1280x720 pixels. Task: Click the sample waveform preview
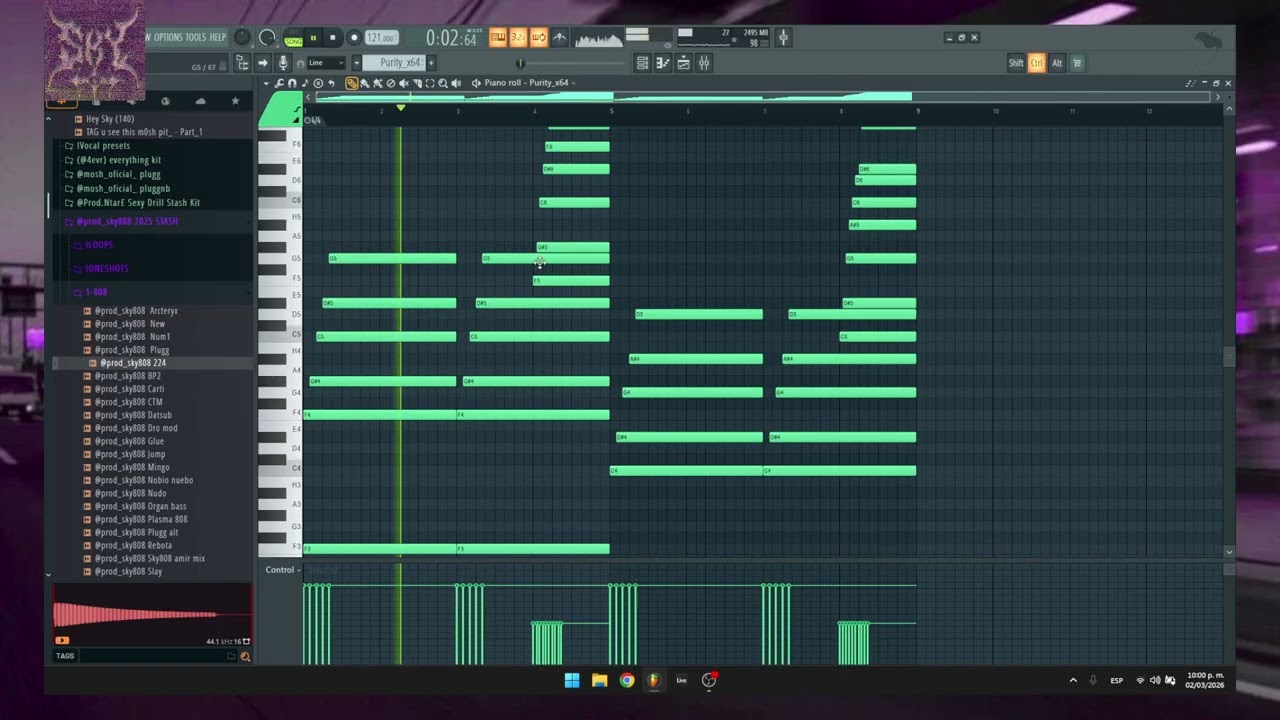[152, 612]
